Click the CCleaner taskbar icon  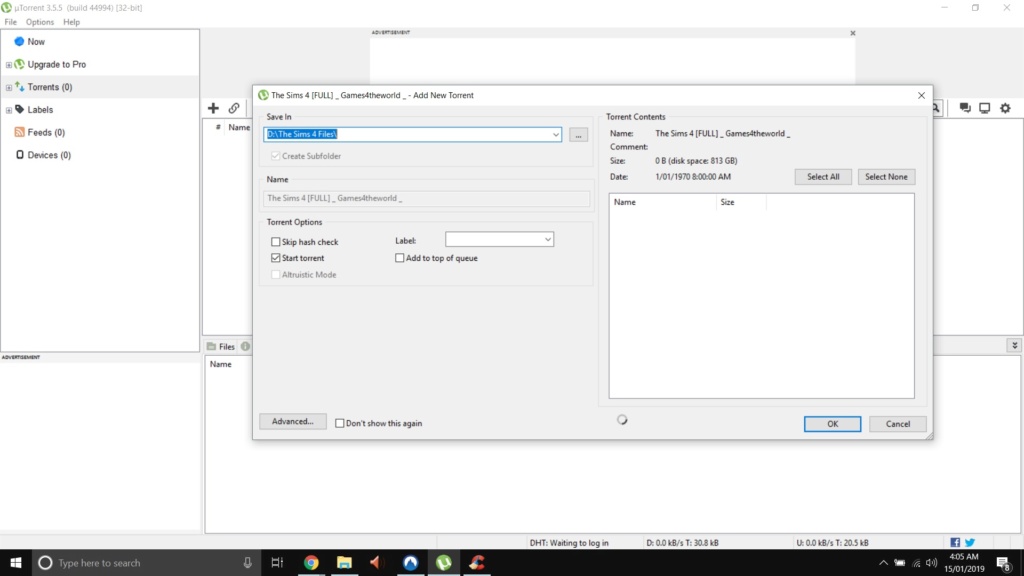pyautogui.click(x=477, y=562)
